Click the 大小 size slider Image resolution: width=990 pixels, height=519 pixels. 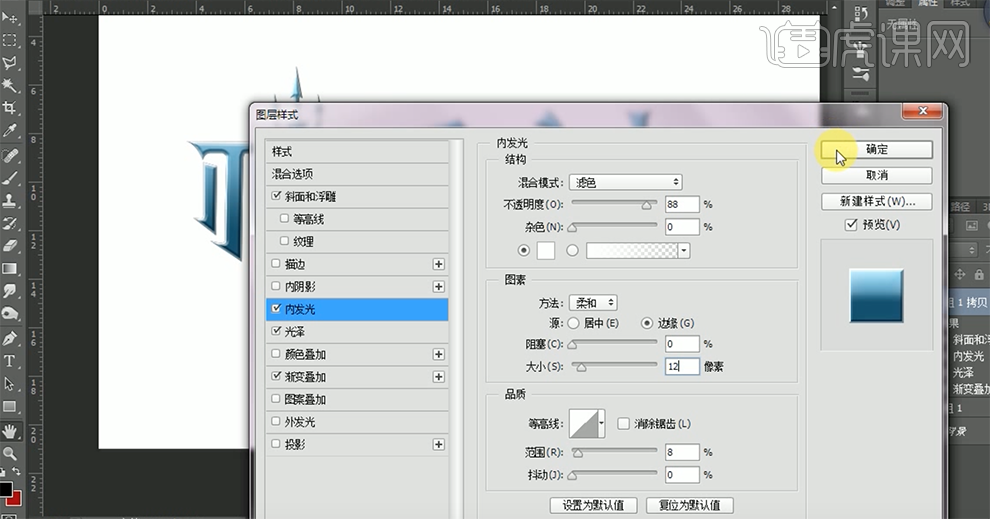click(x=614, y=366)
